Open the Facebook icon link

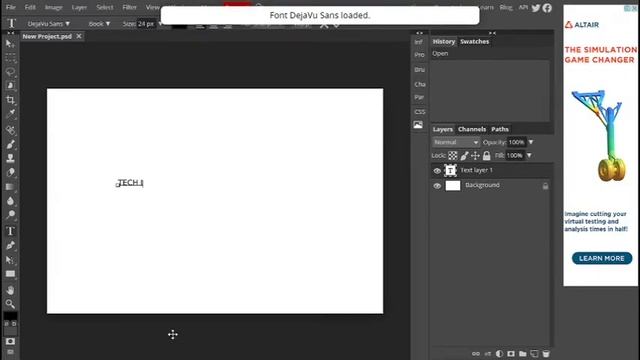click(547, 8)
